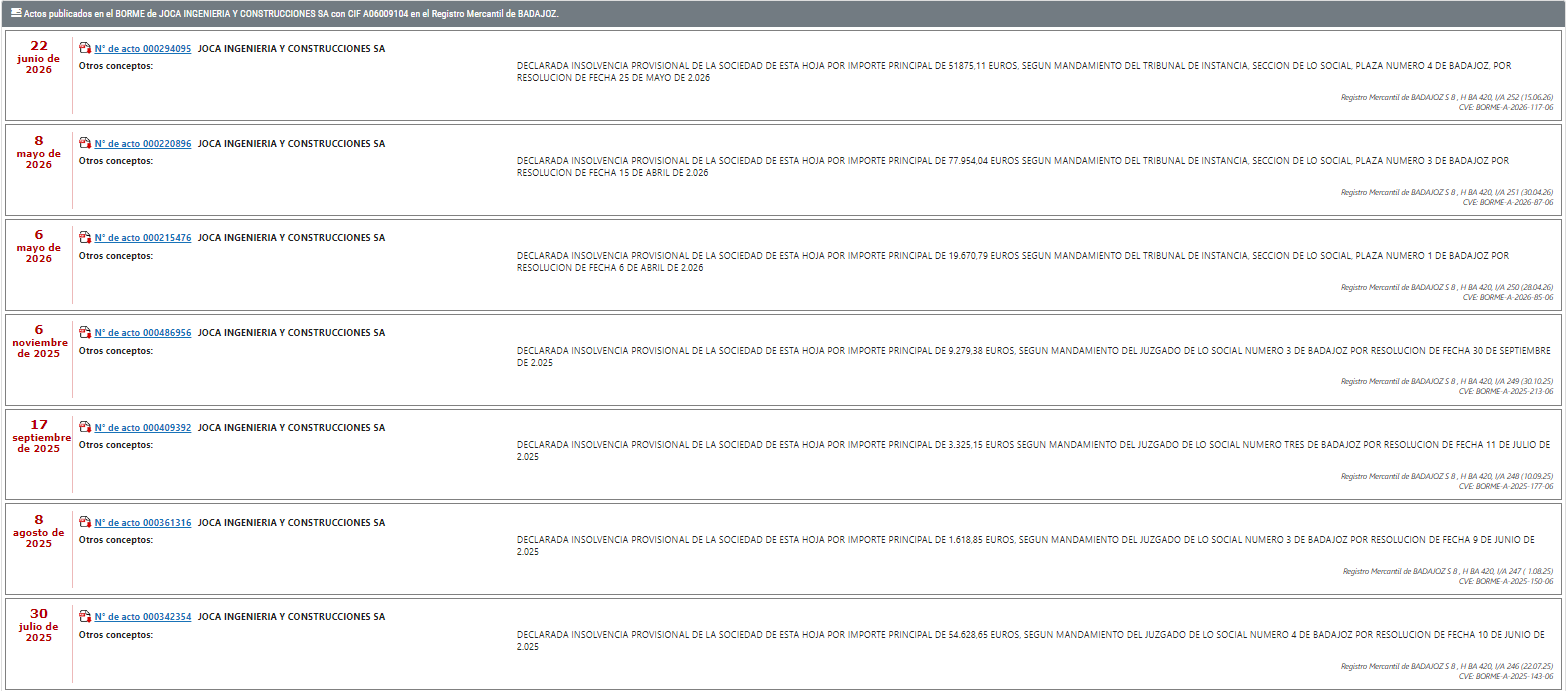Click CVE: BORME-A-2026-117-06 reference

(1507, 107)
